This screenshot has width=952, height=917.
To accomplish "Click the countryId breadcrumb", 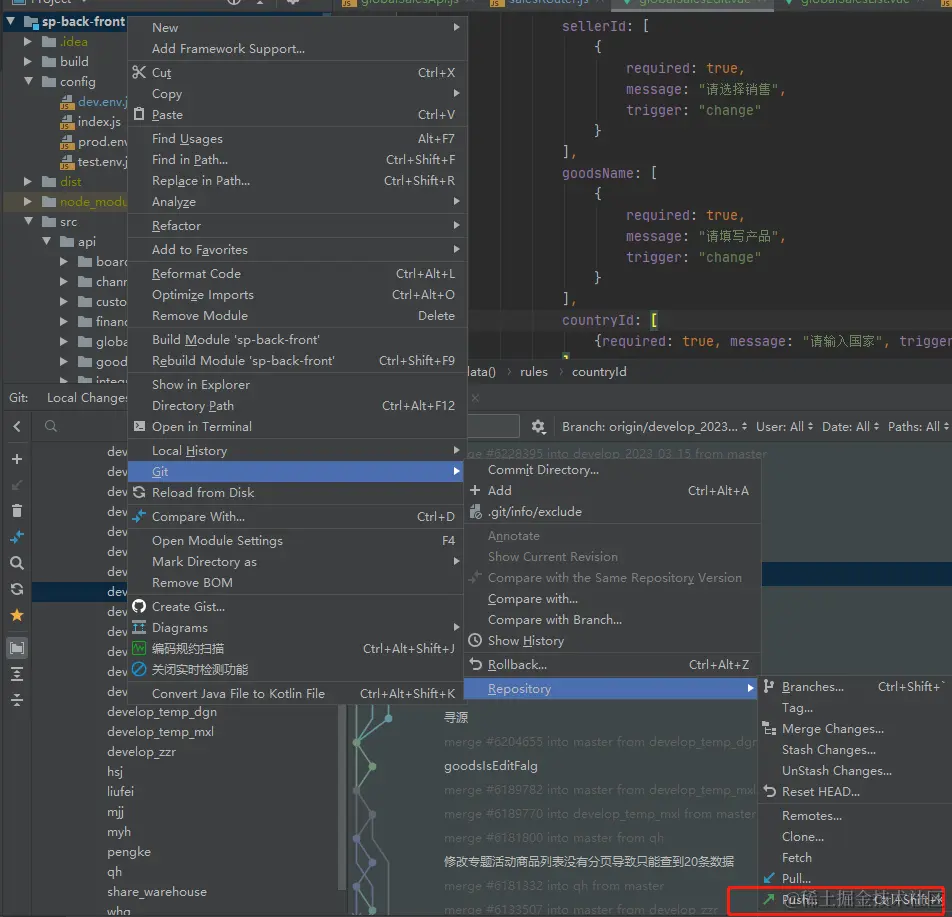I will 599,372.
